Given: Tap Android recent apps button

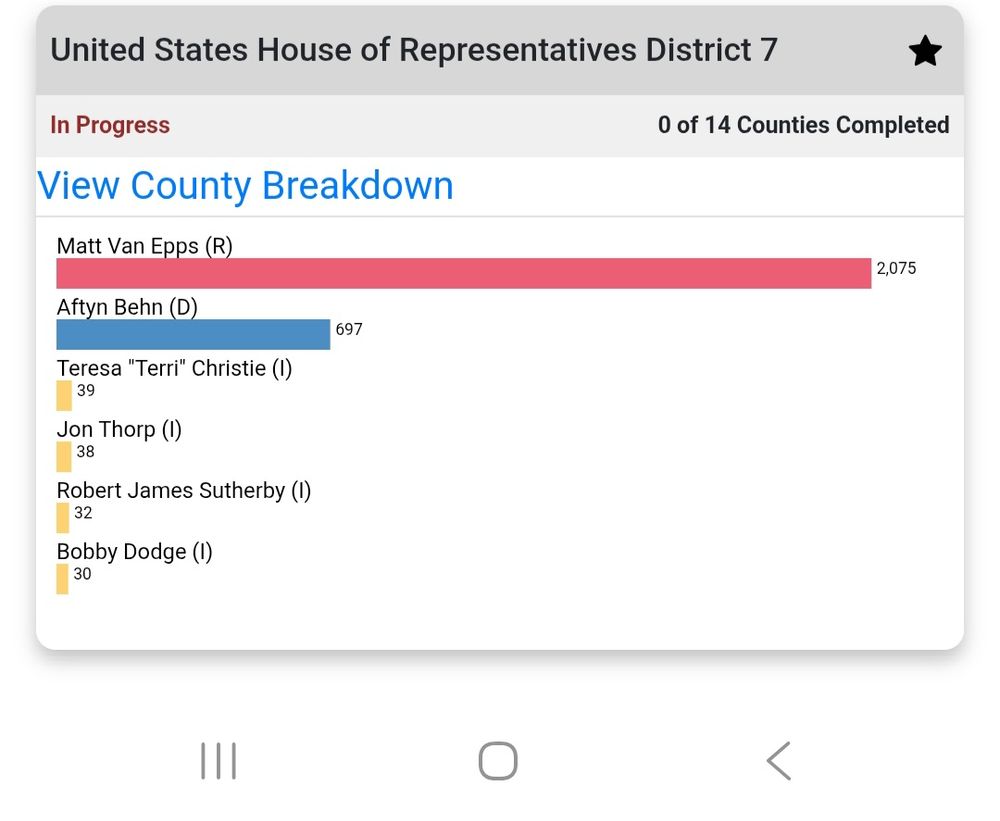Looking at the screenshot, I should [x=219, y=760].
